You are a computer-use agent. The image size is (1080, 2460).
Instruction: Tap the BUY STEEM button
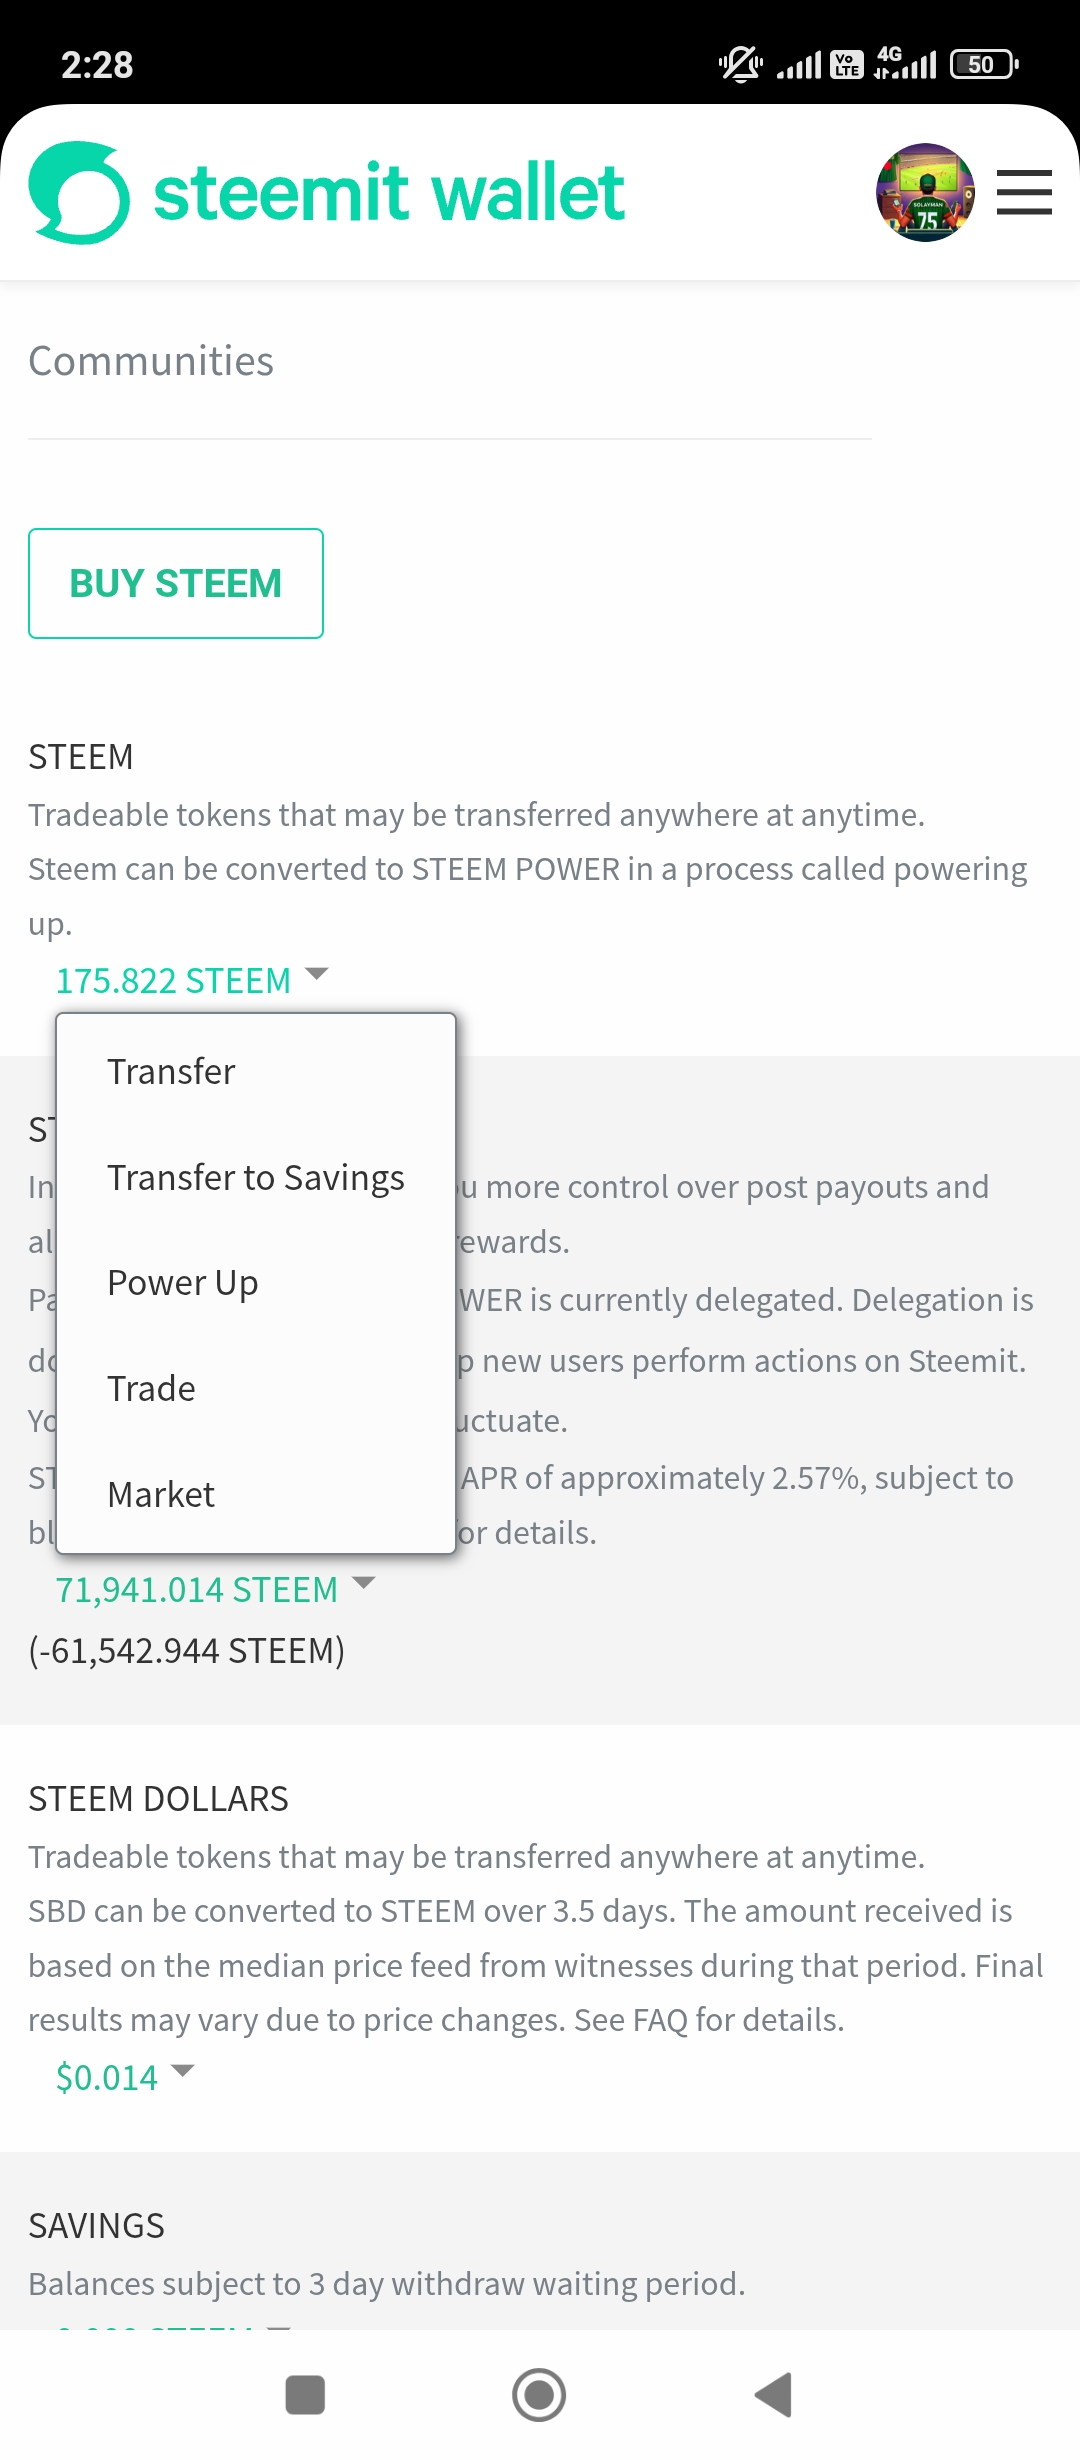click(x=176, y=583)
